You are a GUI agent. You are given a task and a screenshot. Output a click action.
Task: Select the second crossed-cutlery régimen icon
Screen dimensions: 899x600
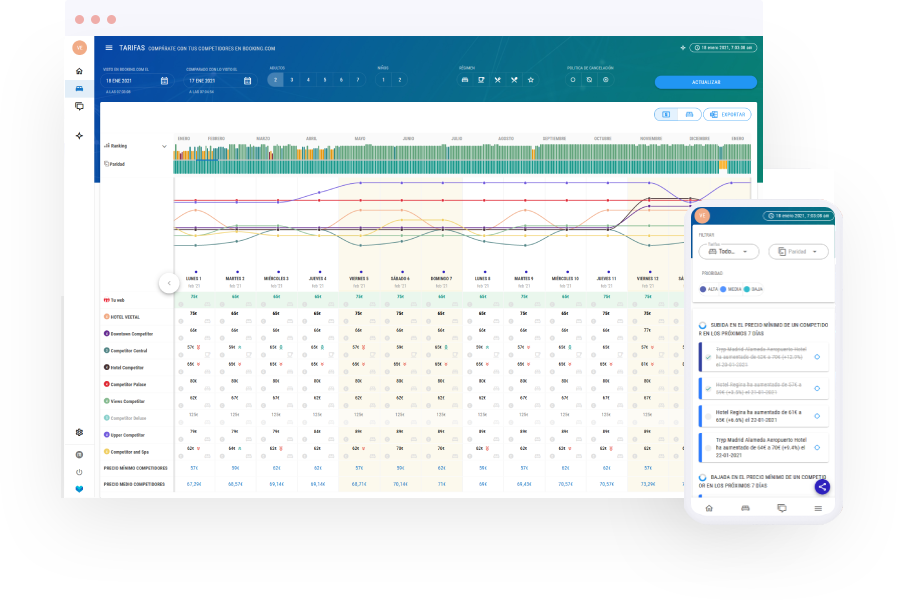514,80
